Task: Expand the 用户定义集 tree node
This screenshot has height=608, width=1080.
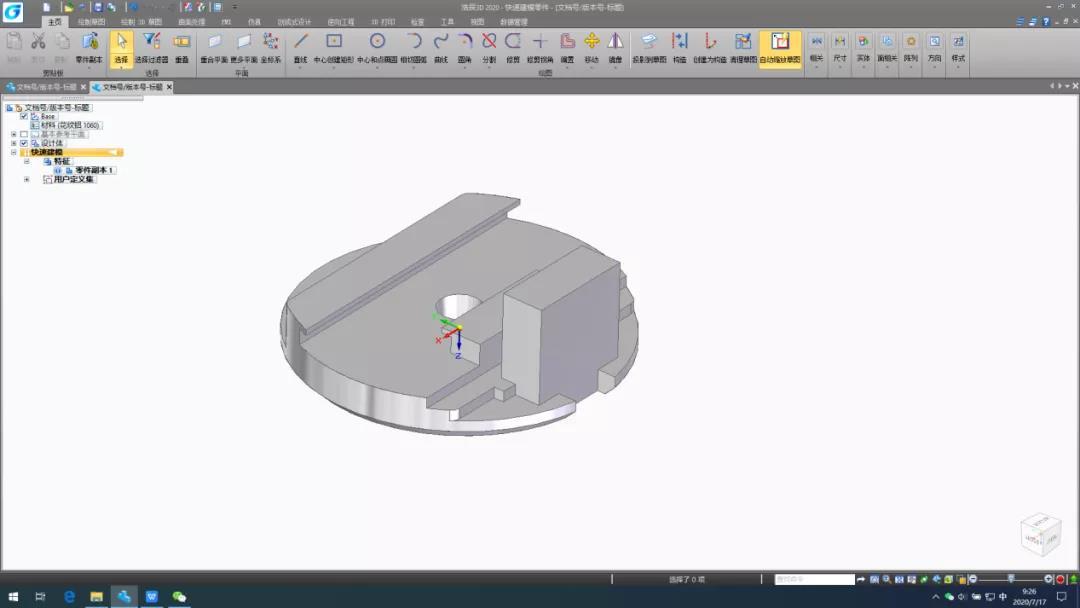Action: 27,179
